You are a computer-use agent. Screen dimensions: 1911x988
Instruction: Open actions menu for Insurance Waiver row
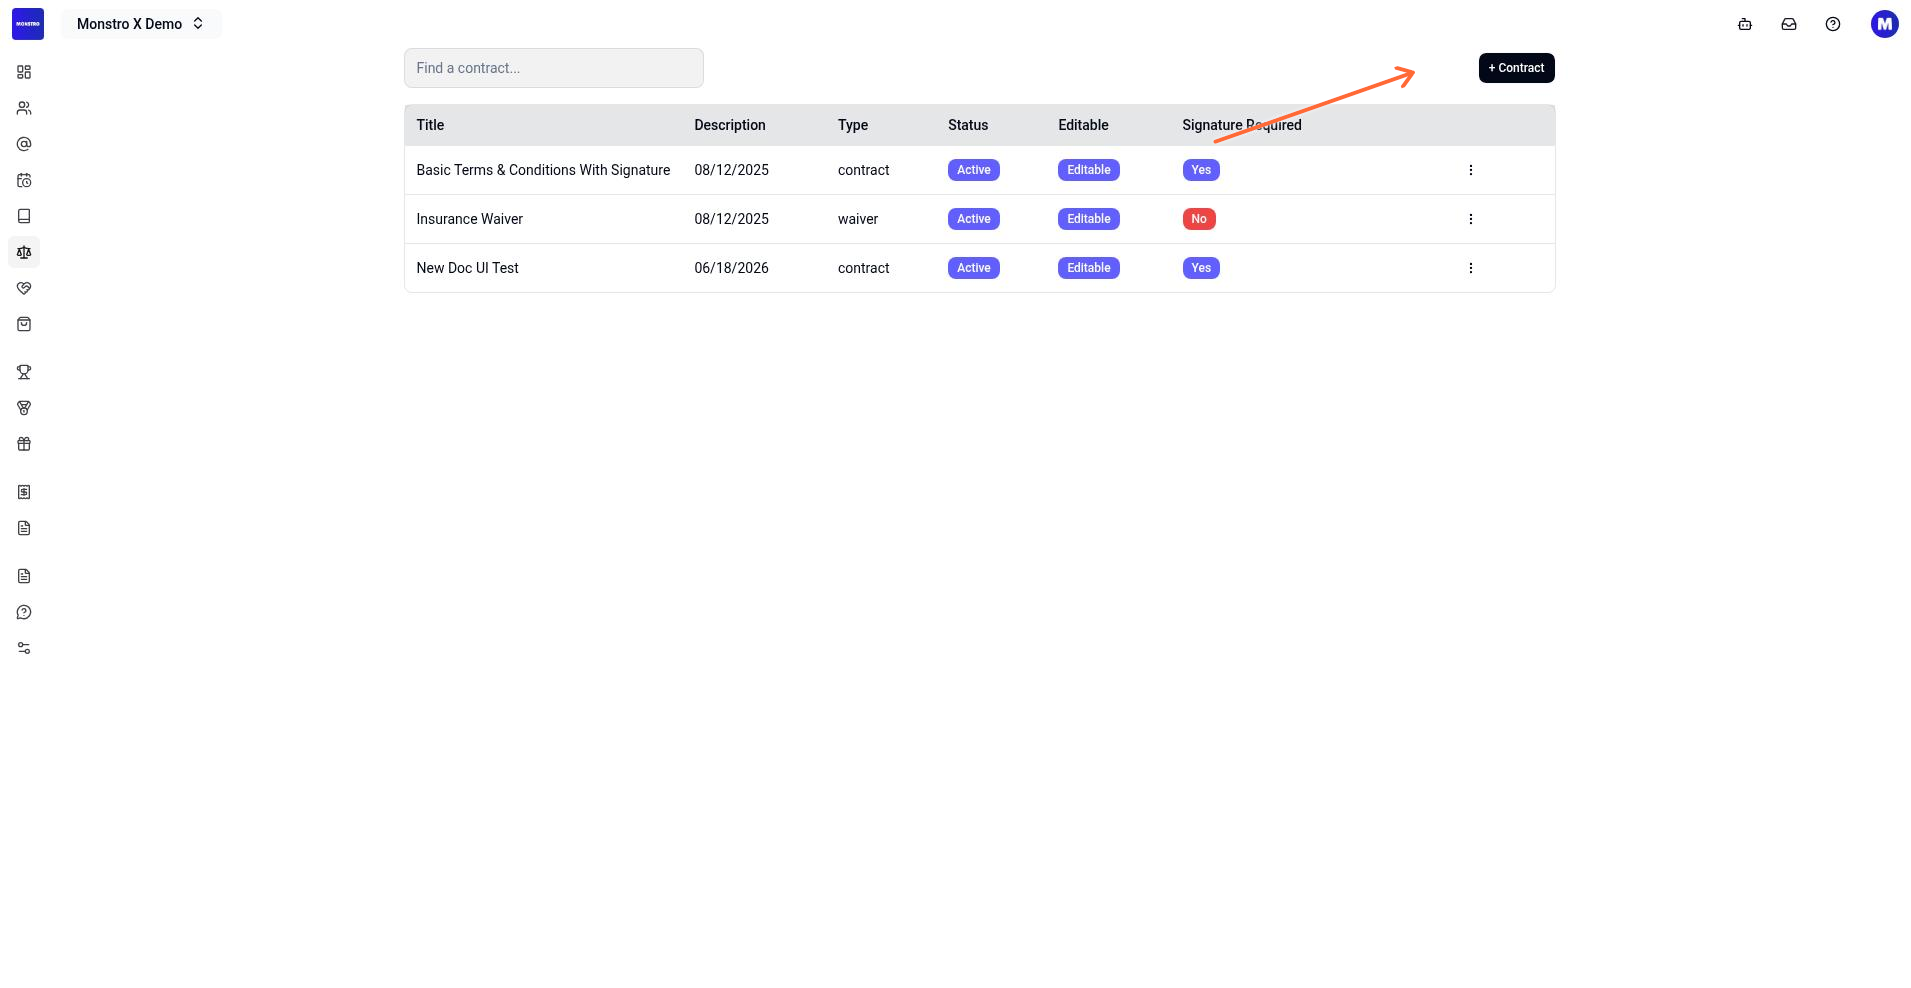point(1471,219)
